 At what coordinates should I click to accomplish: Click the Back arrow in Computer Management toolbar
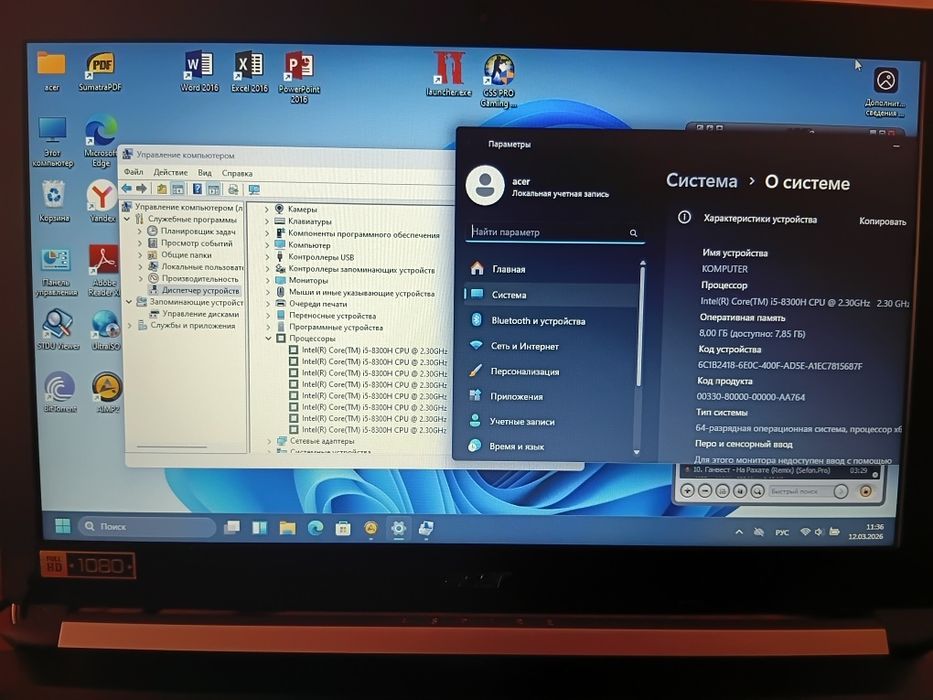[x=127, y=189]
